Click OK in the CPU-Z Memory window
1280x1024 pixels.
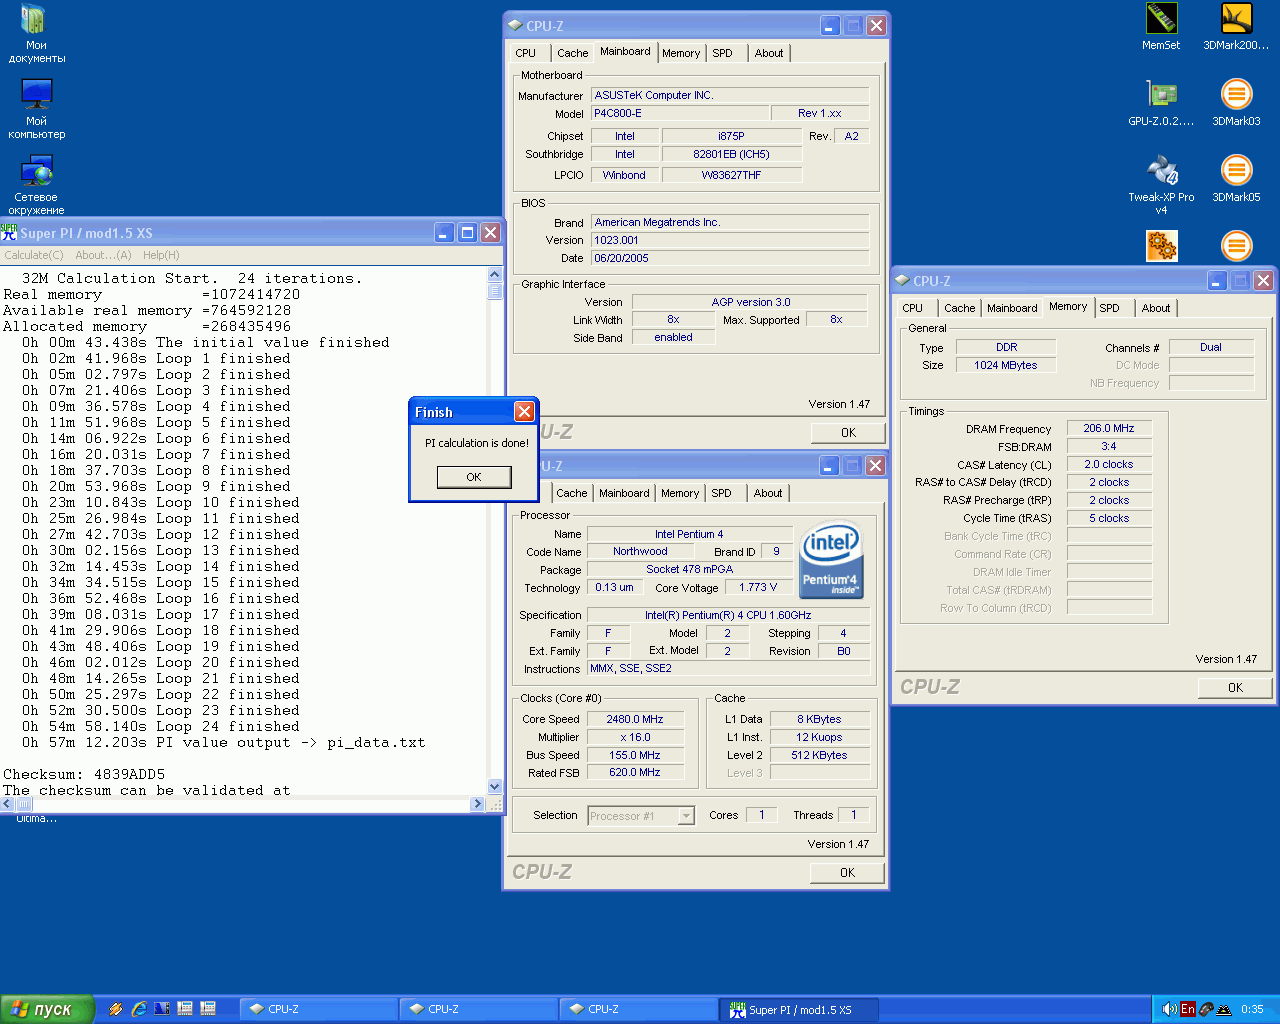pyautogui.click(x=1235, y=687)
